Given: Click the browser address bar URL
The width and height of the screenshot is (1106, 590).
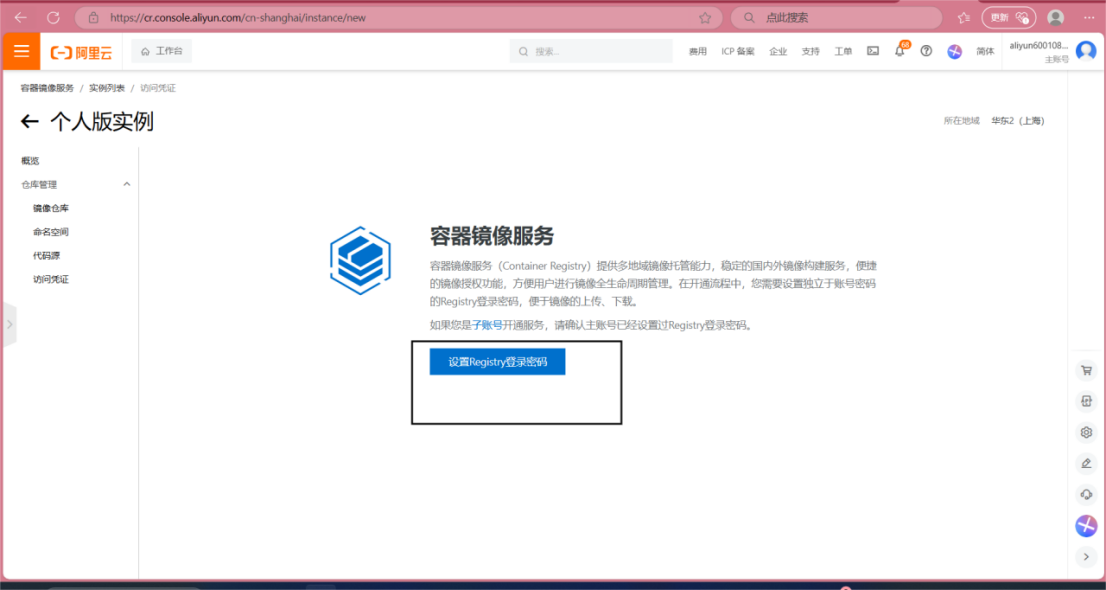Looking at the screenshot, I should tap(238, 18).
